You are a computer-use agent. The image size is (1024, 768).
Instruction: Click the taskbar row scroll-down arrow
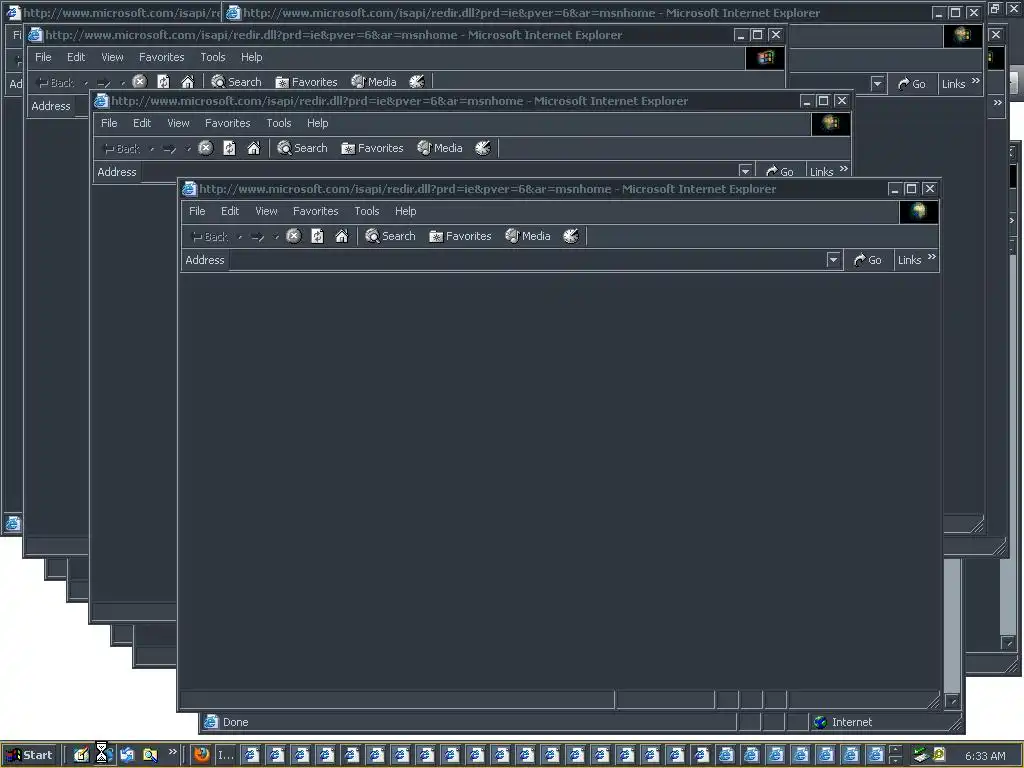[895, 760]
